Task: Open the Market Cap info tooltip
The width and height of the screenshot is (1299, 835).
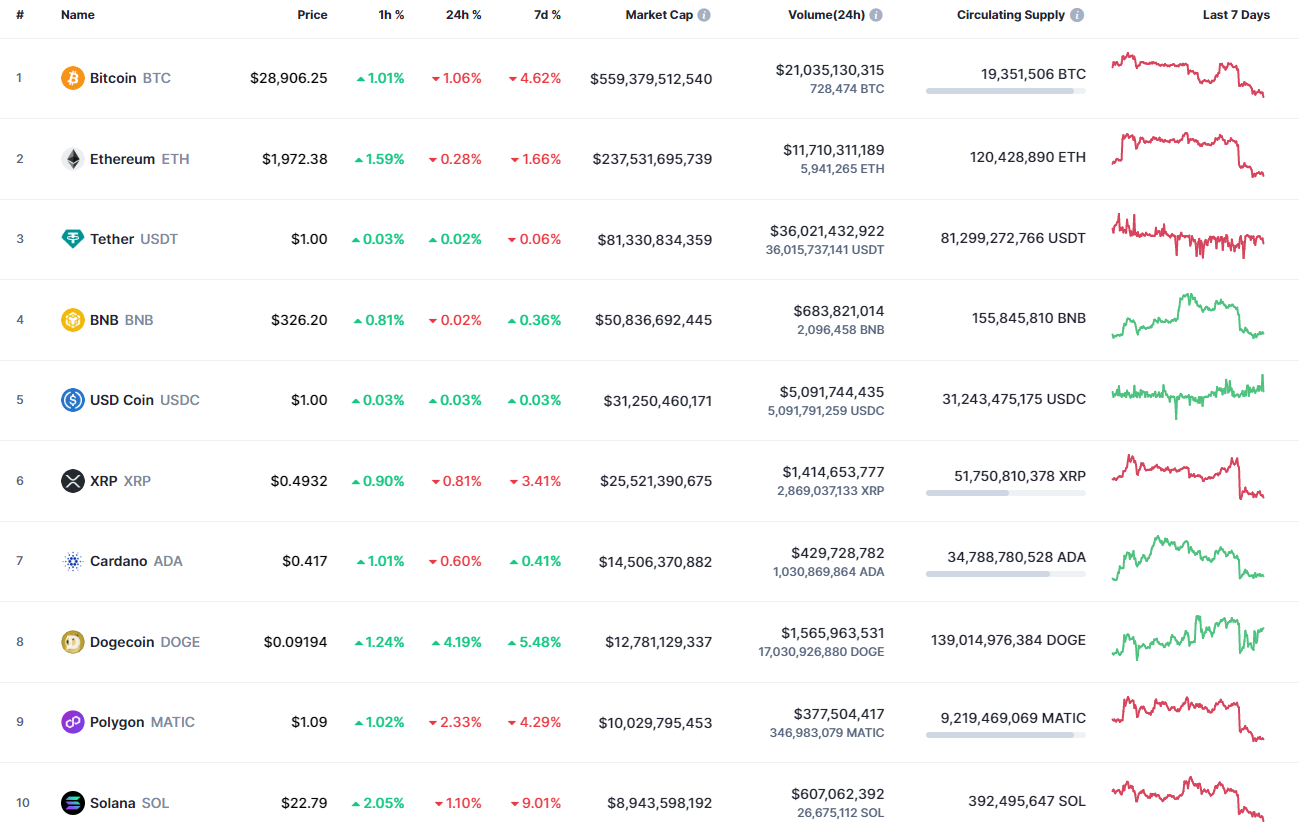Action: point(707,14)
